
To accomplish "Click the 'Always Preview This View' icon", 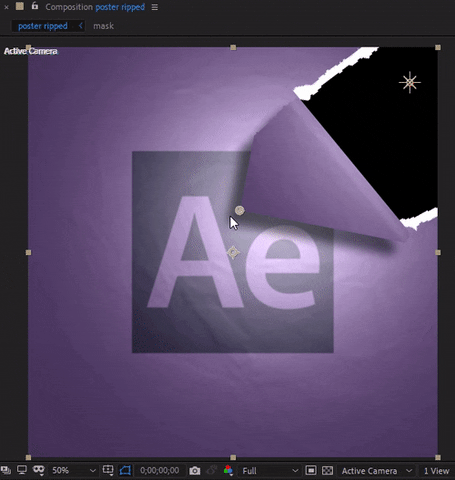I will click(x=6, y=470).
